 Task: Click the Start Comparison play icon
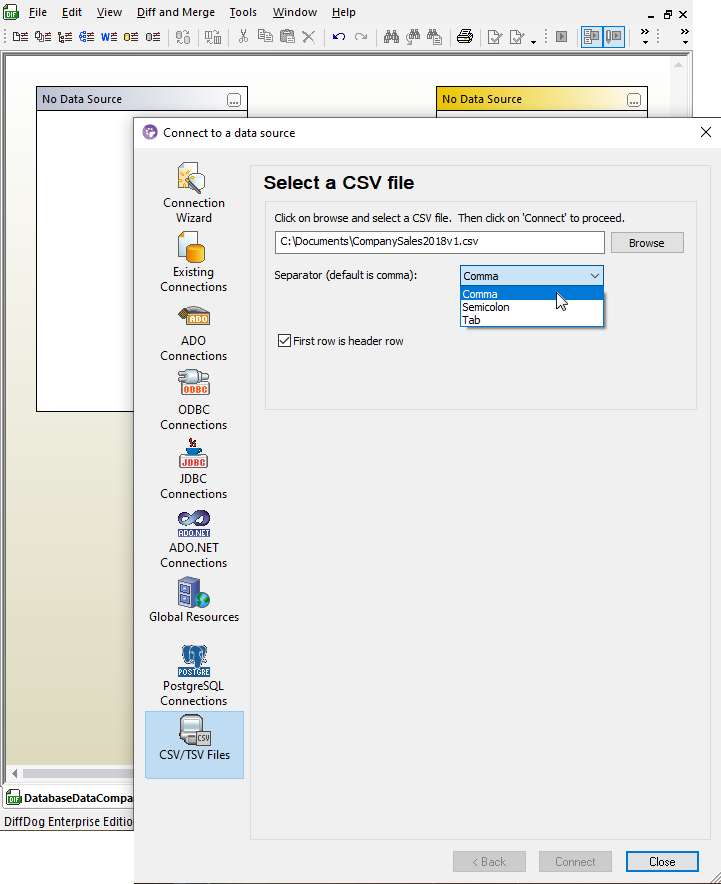coord(561,37)
